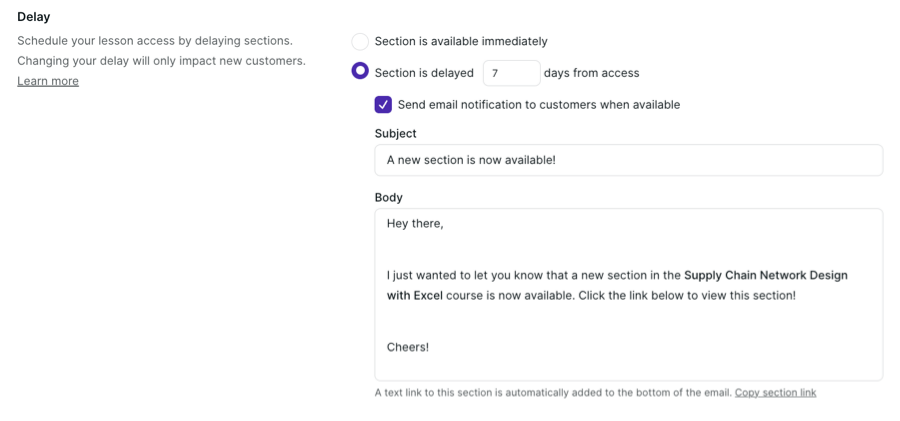Click the "text link automatically added" helper note
Image resolution: width=900 pixels, height=421 pixels.
tap(552, 393)
